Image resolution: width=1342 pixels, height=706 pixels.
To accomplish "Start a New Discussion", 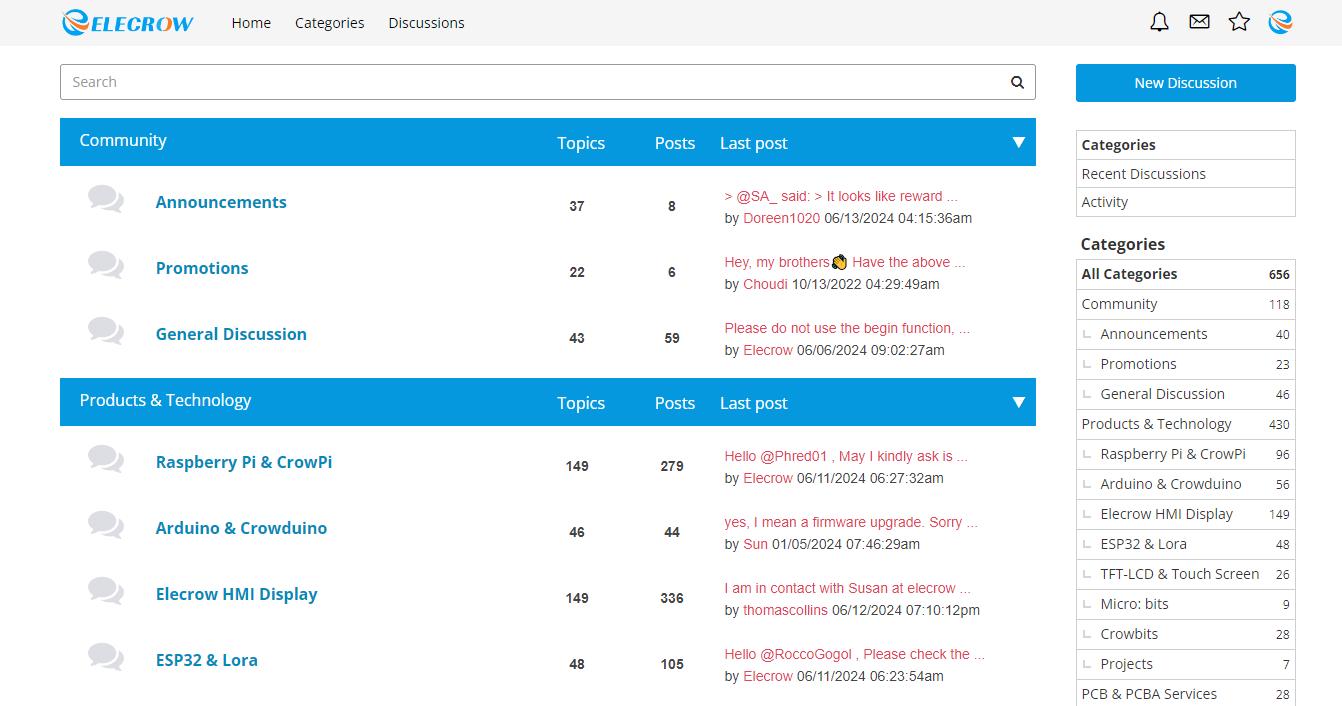I will 1186,83.
